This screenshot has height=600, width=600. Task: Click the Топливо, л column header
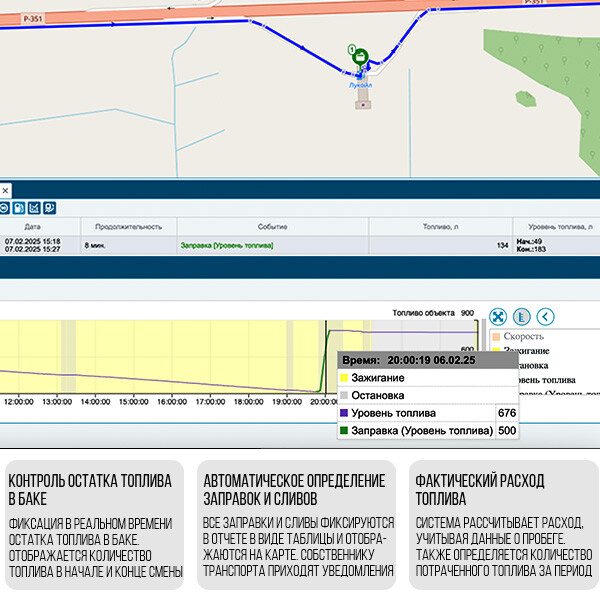[x=440, y=227]
